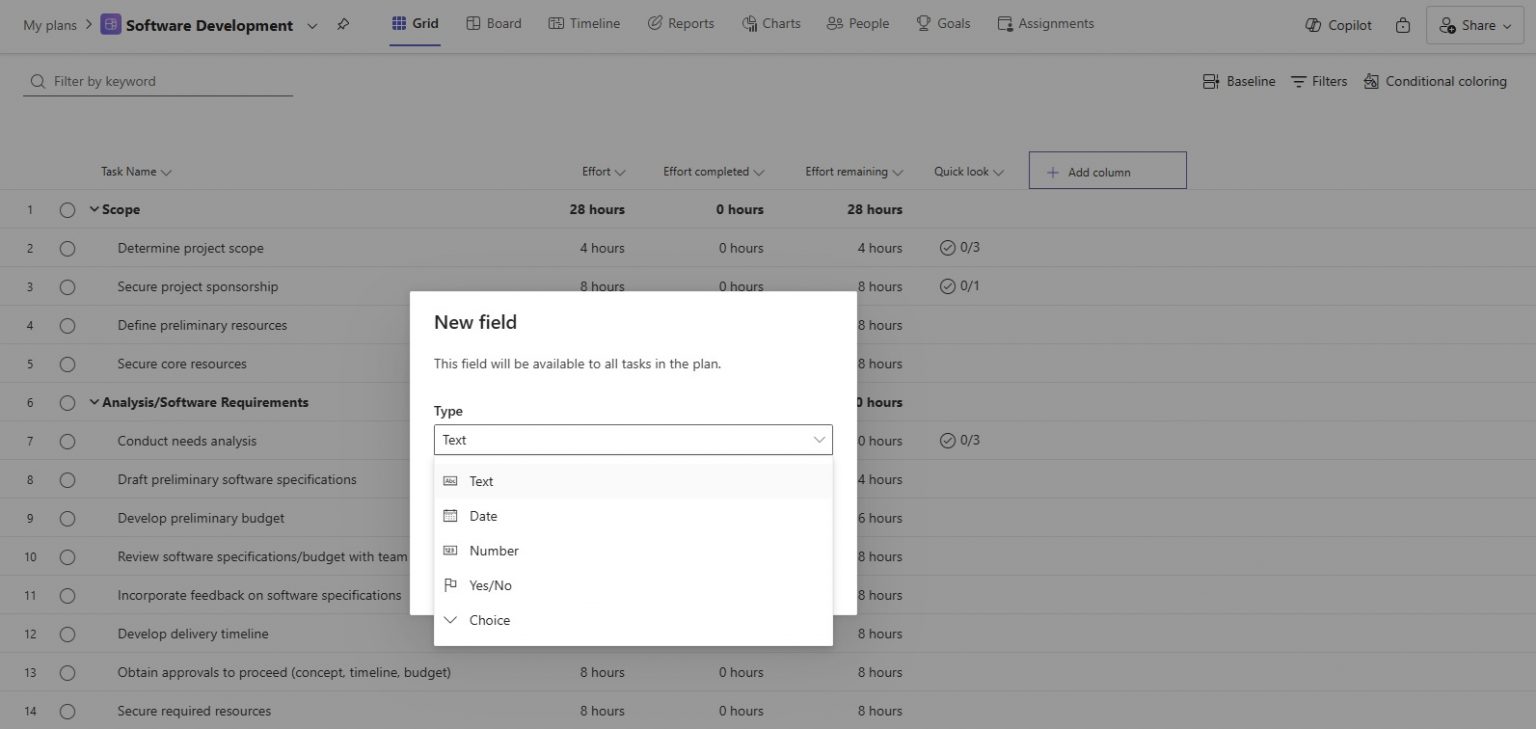Collapse the Scope task group
The width and height of the screenshot is (1536, 729).
94,209
